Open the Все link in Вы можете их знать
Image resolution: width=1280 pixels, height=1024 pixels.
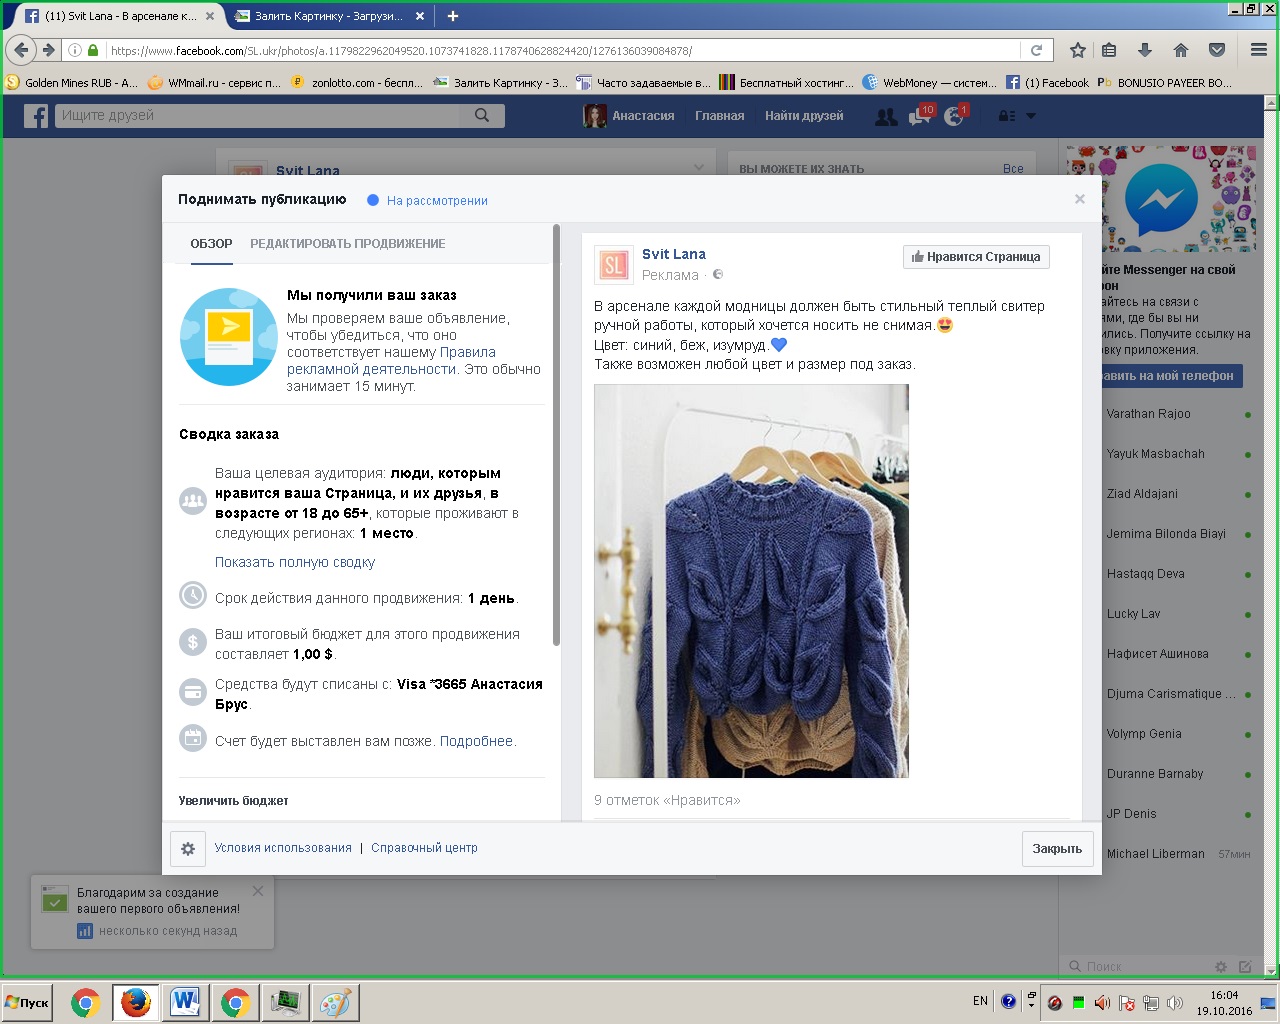pyautogui.click(x=1013, y=169)
